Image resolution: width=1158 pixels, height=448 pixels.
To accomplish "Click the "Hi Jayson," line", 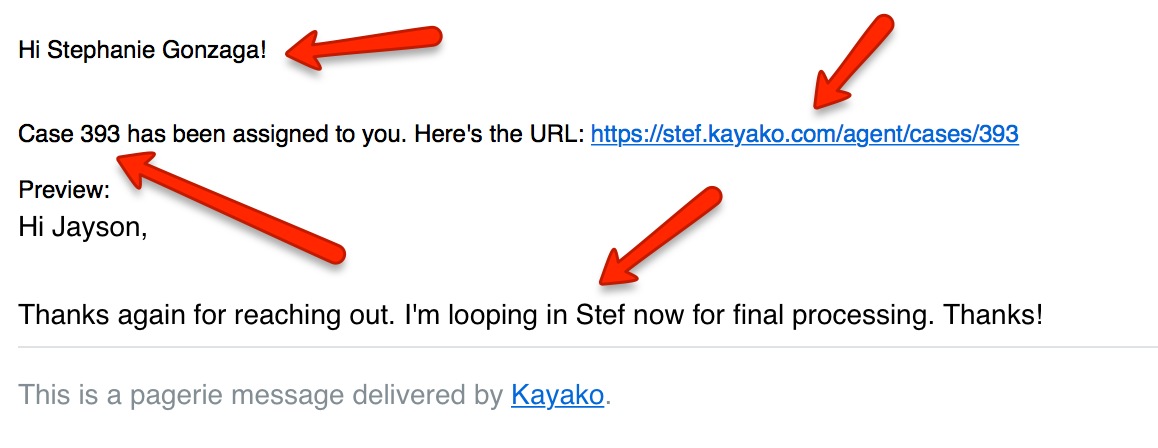I will coord(83,228).
